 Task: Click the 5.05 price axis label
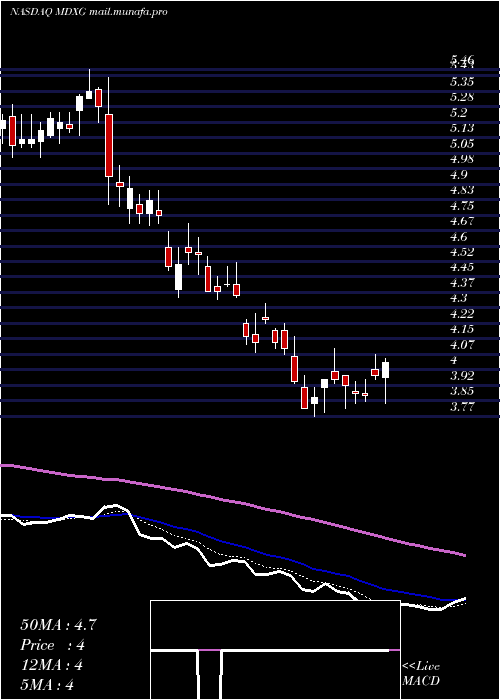462,143
